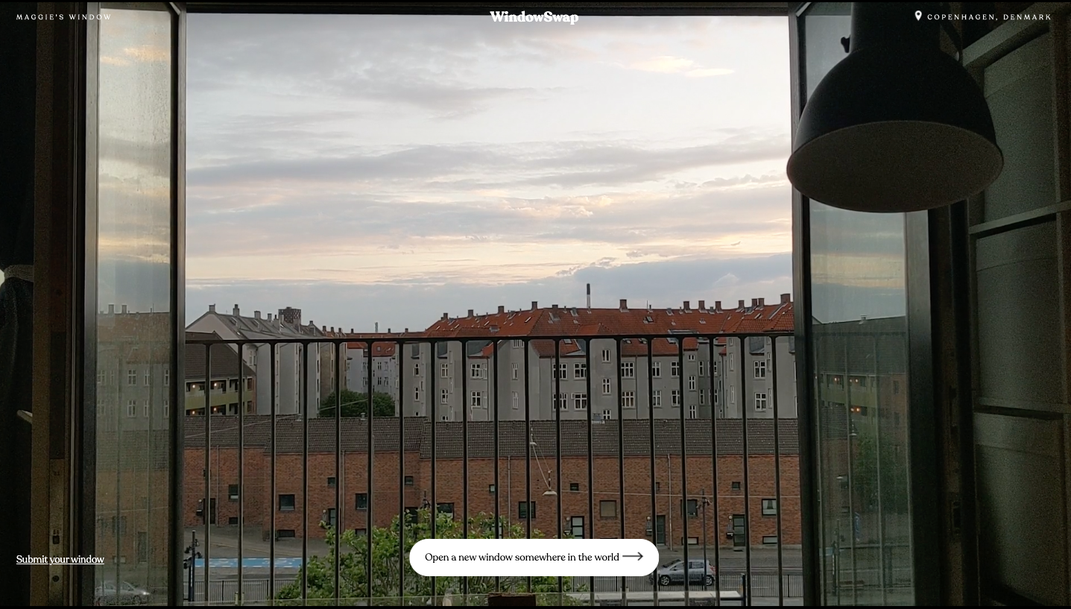
Task: Click the Copenhagen, Denmark location text
Action: (x=989, y=17)
